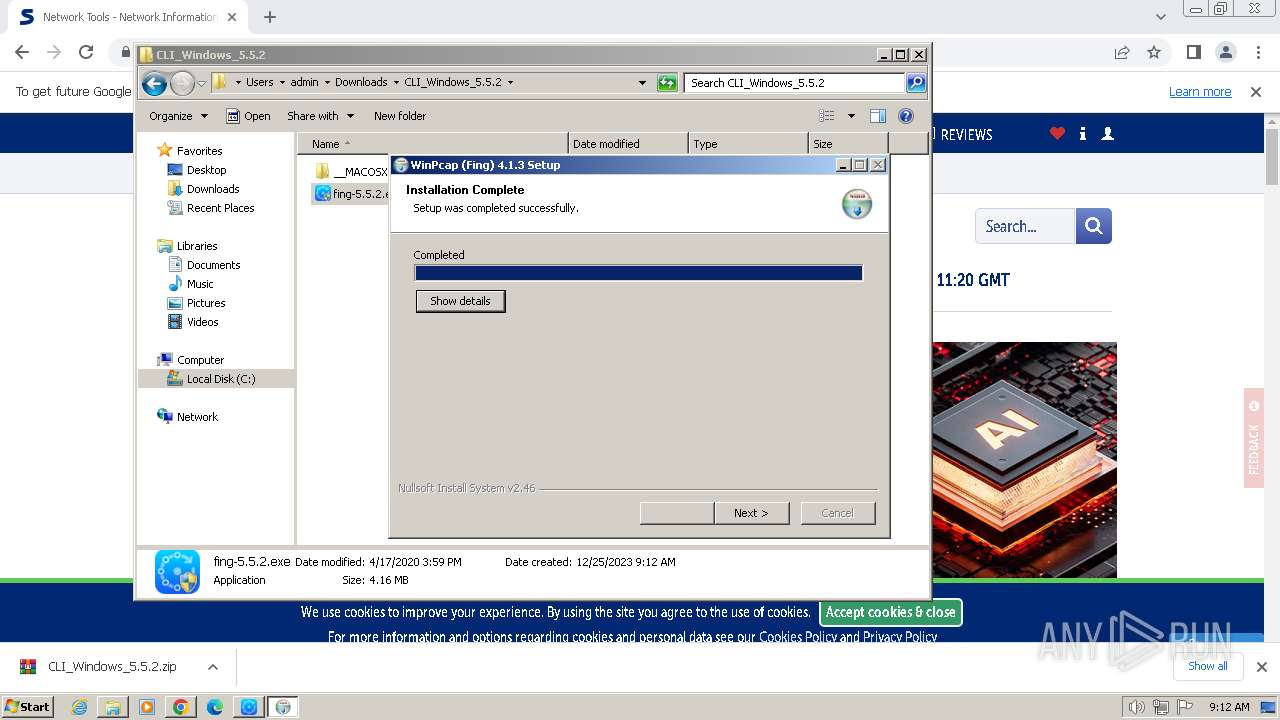Open the Organize menu
This screenshot has width=1280, height=720.
coord(178,116)
